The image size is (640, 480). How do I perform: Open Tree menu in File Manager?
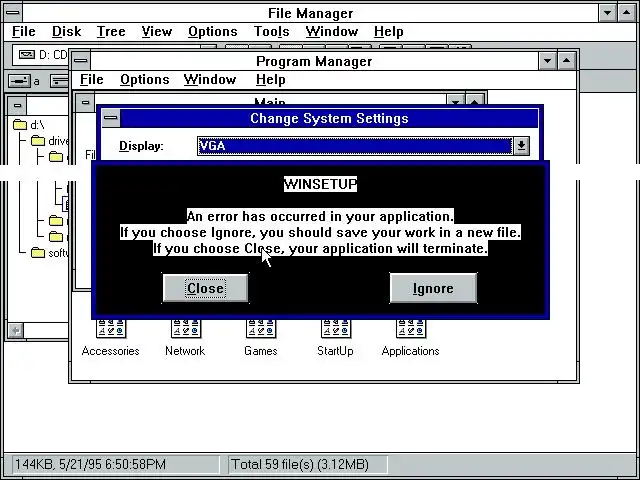111,31
